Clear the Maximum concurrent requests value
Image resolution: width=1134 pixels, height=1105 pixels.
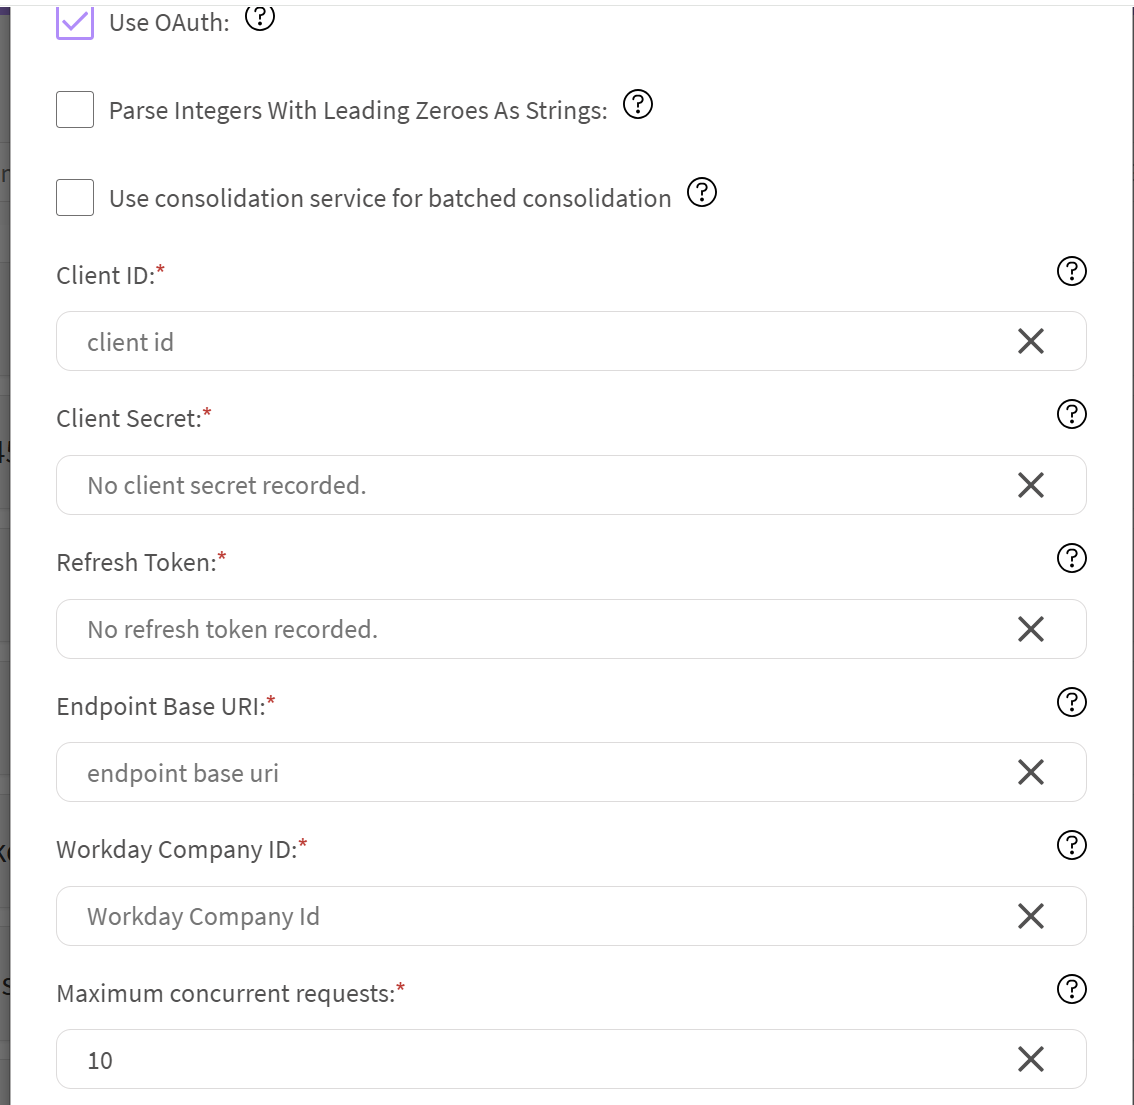(x=1031, y=1059)
